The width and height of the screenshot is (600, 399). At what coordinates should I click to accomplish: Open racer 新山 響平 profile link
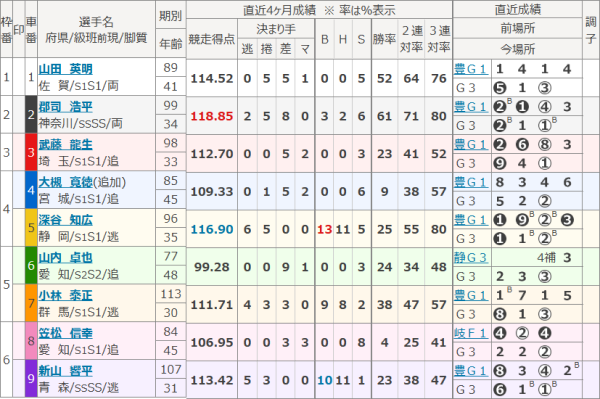[x=65, y=371]
